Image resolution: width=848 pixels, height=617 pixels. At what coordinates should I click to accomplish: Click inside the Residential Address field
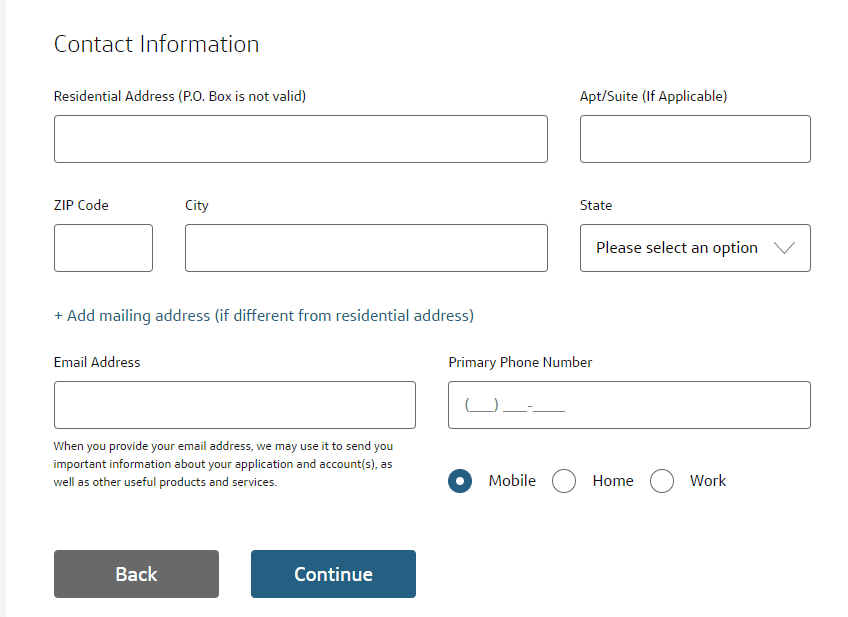pos(300,139)
